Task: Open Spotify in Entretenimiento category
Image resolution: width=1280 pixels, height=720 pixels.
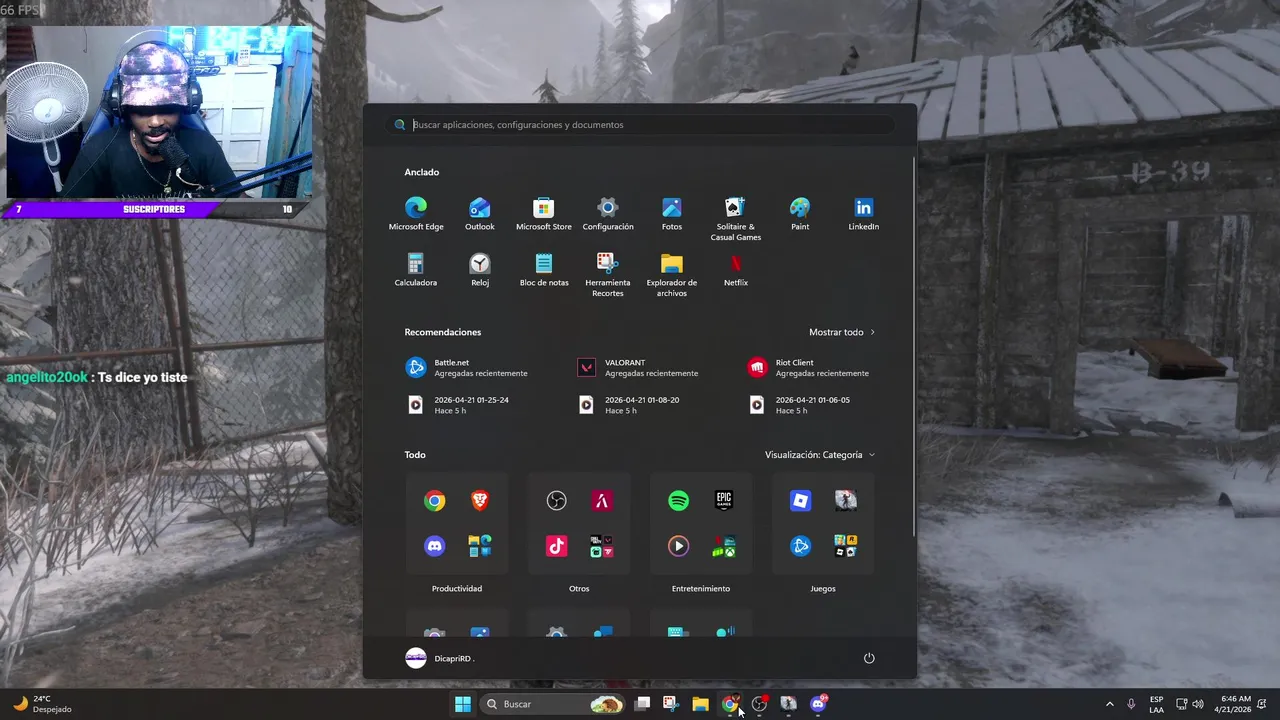Action: tap(678, 501)
